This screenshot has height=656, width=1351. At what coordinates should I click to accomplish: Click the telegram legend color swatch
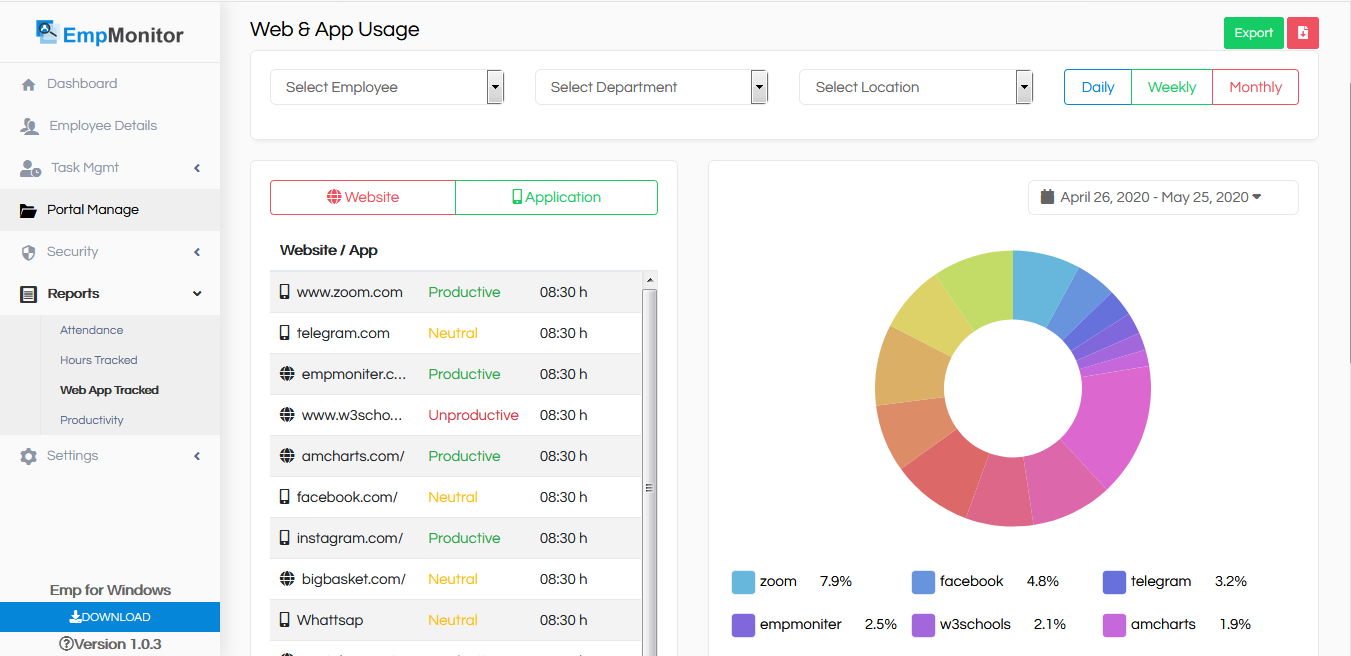(1114, 582)
